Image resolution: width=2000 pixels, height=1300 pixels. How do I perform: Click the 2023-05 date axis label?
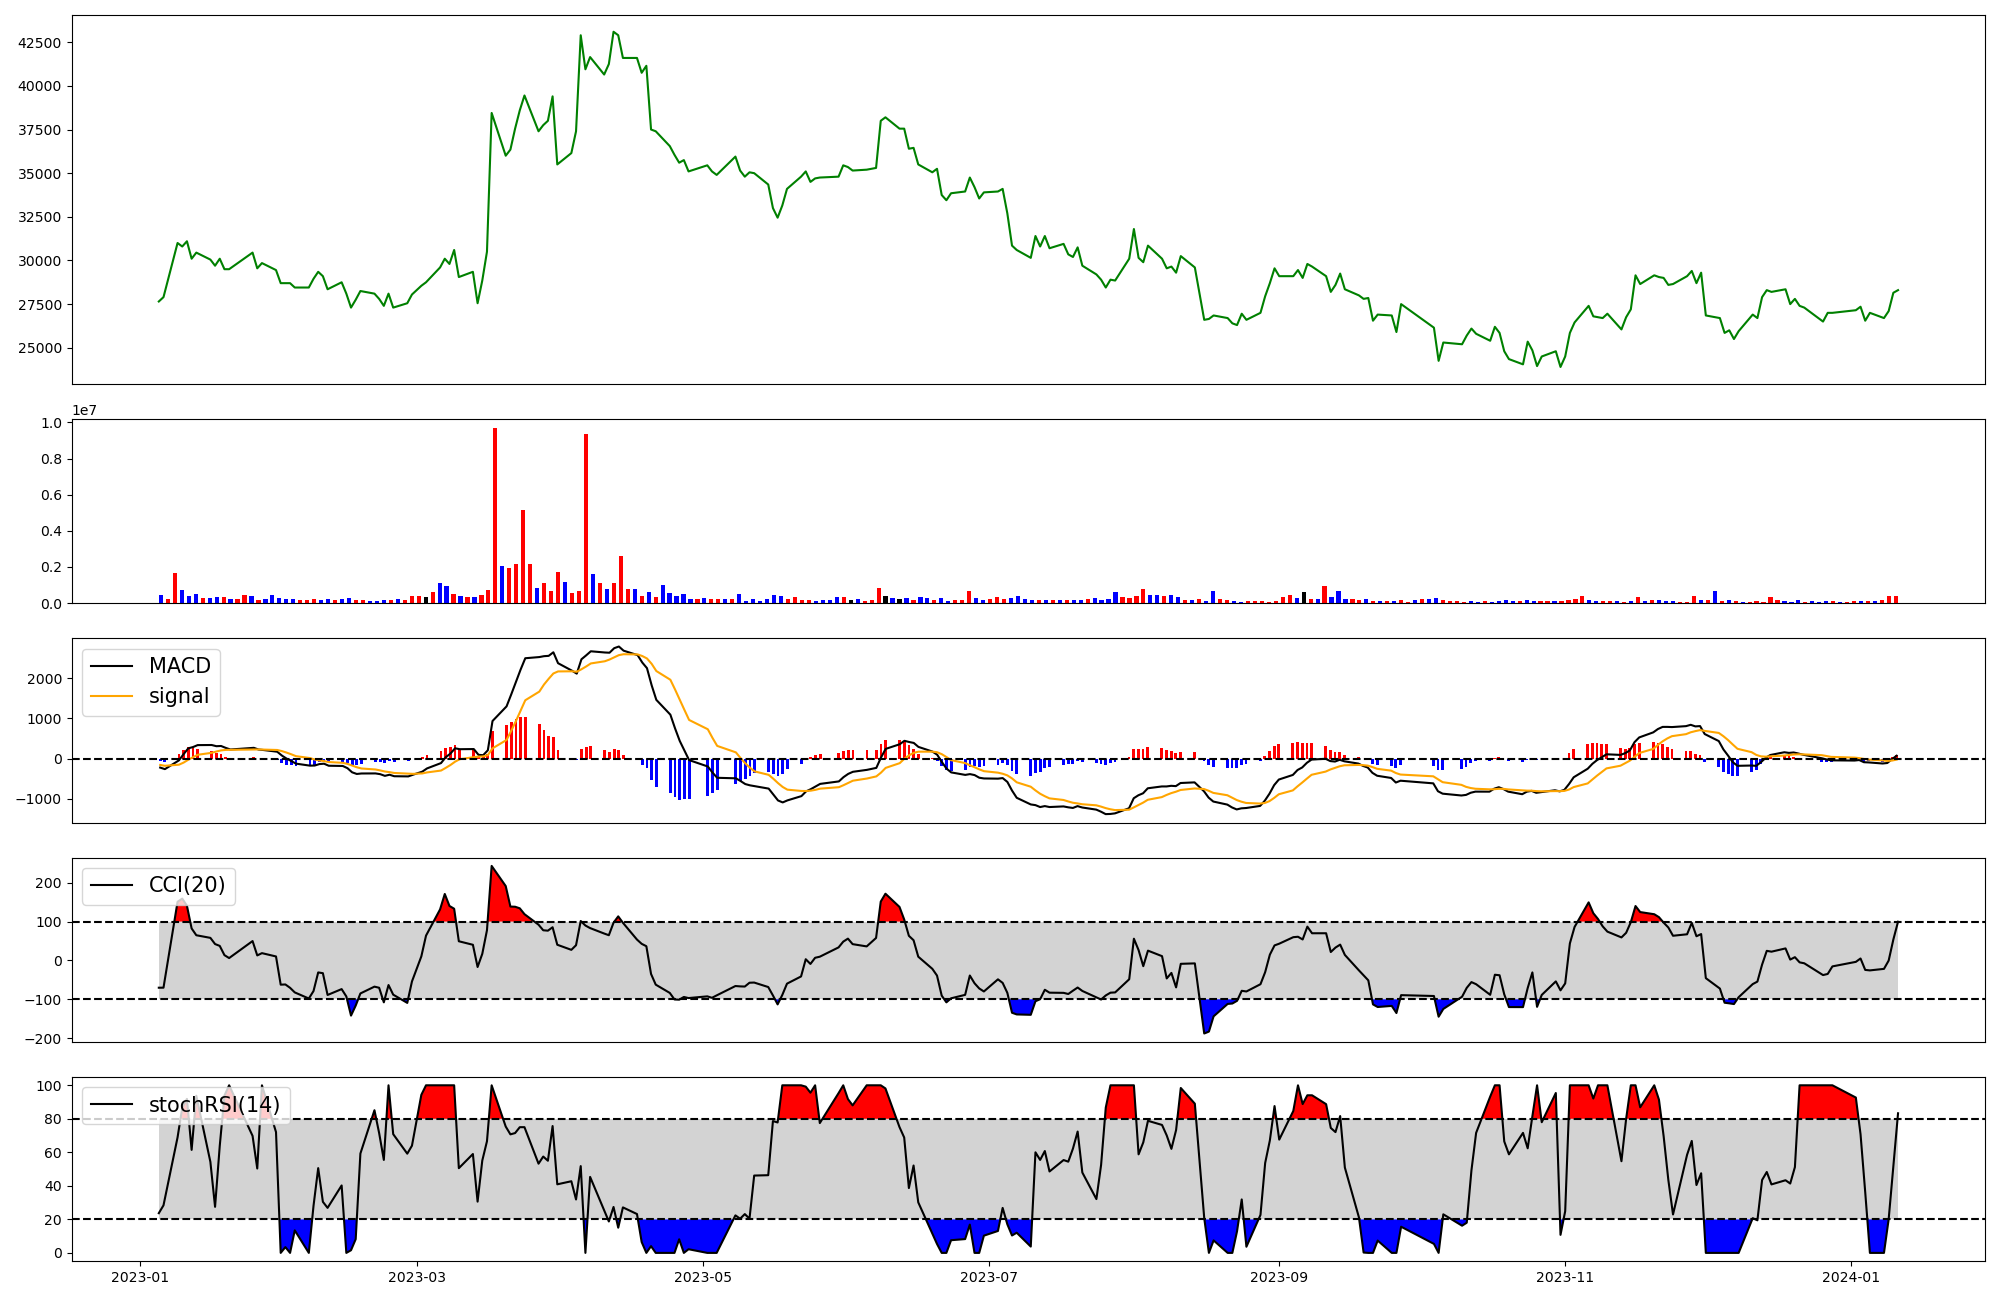pyautogui.click(x=704, y=1277)
